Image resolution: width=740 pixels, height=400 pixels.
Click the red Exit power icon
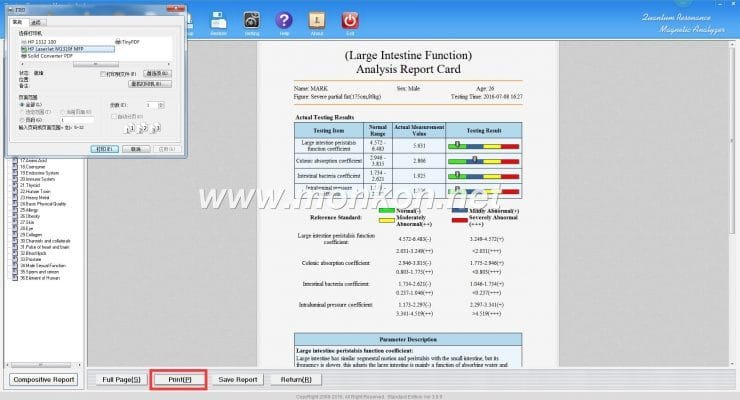350,21
